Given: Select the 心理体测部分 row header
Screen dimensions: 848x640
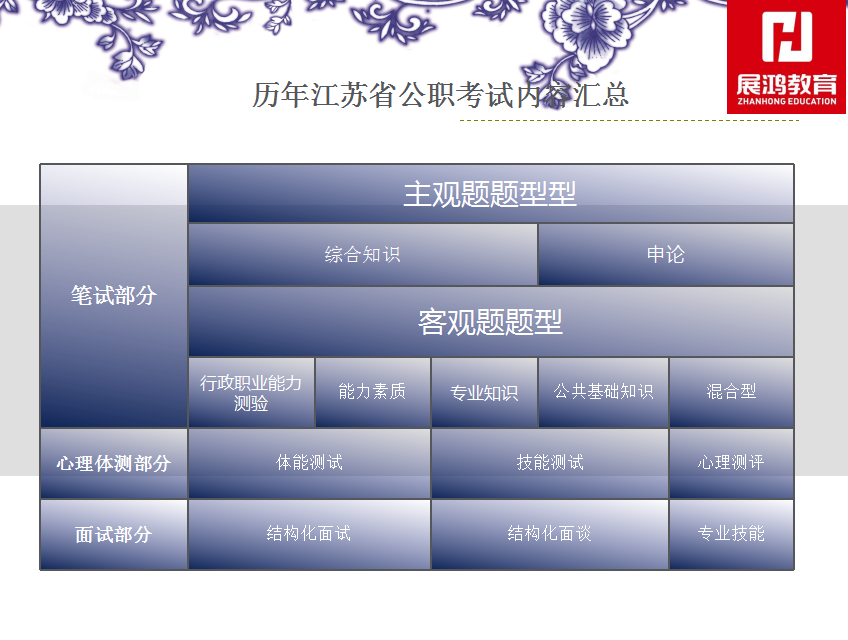Looking at the screenshot, I should (114, 464).
